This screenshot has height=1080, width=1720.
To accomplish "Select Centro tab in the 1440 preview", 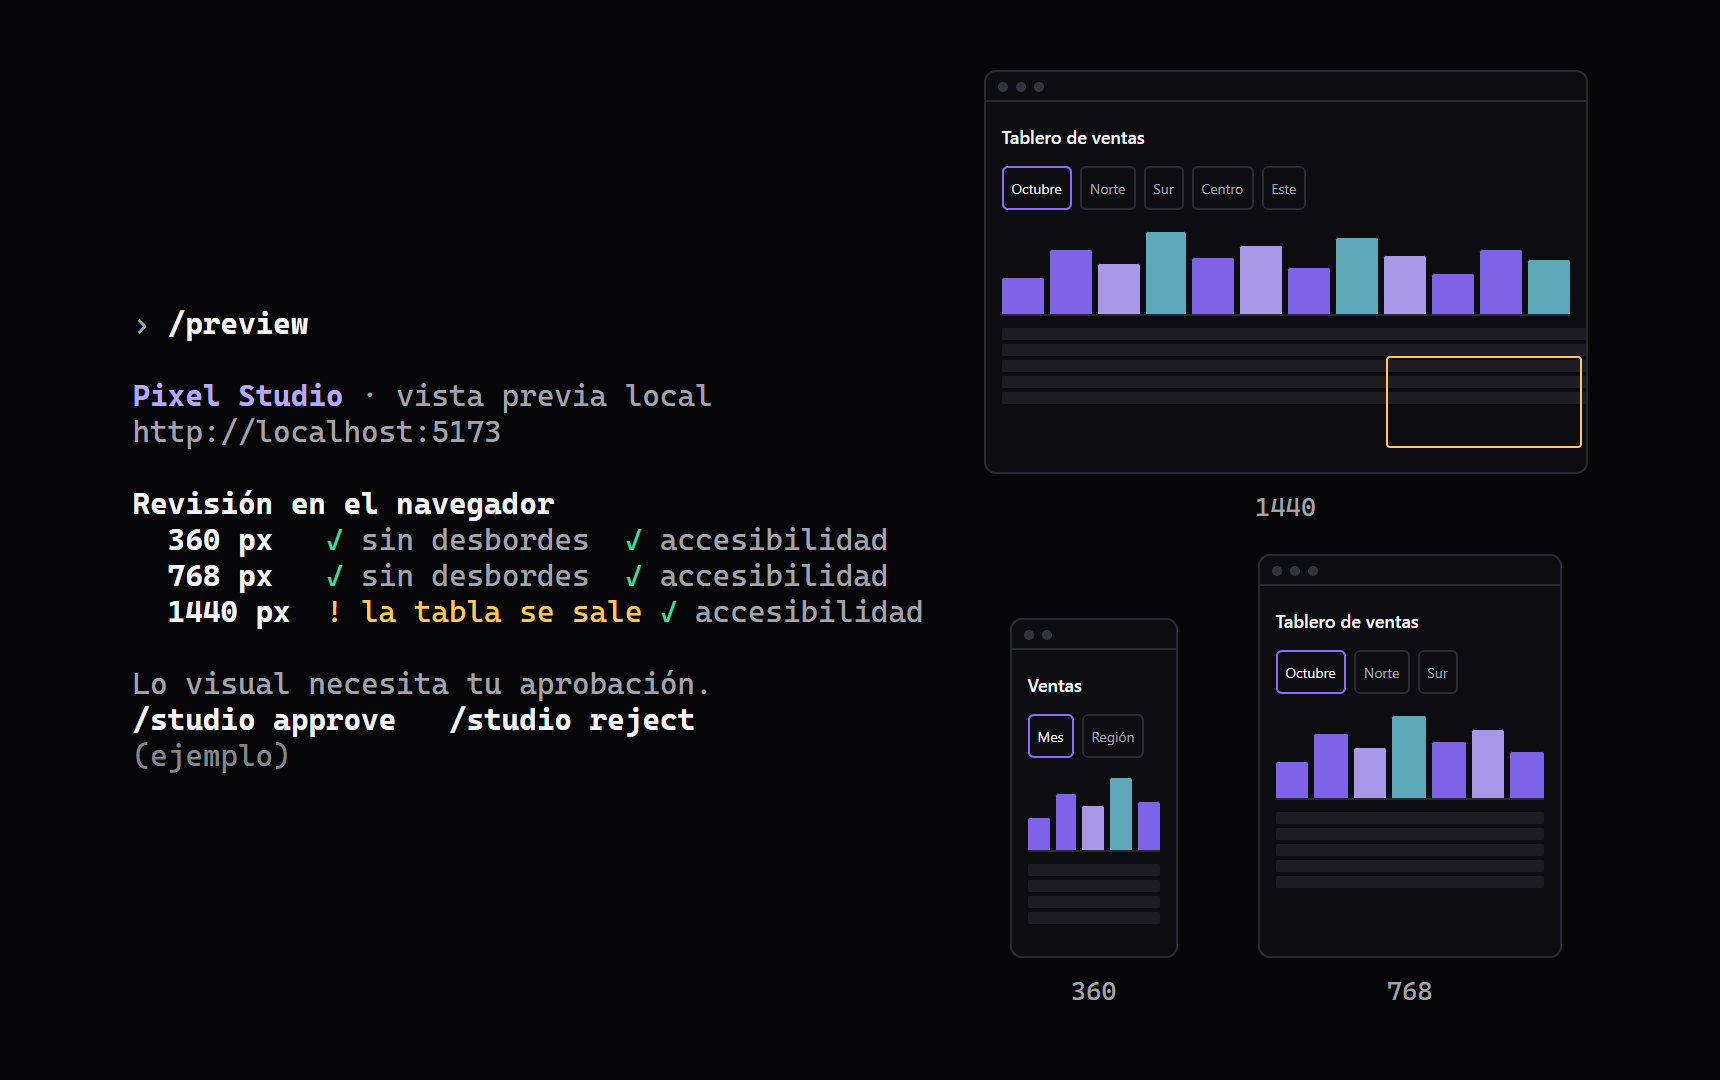I will pos(1222,188).
